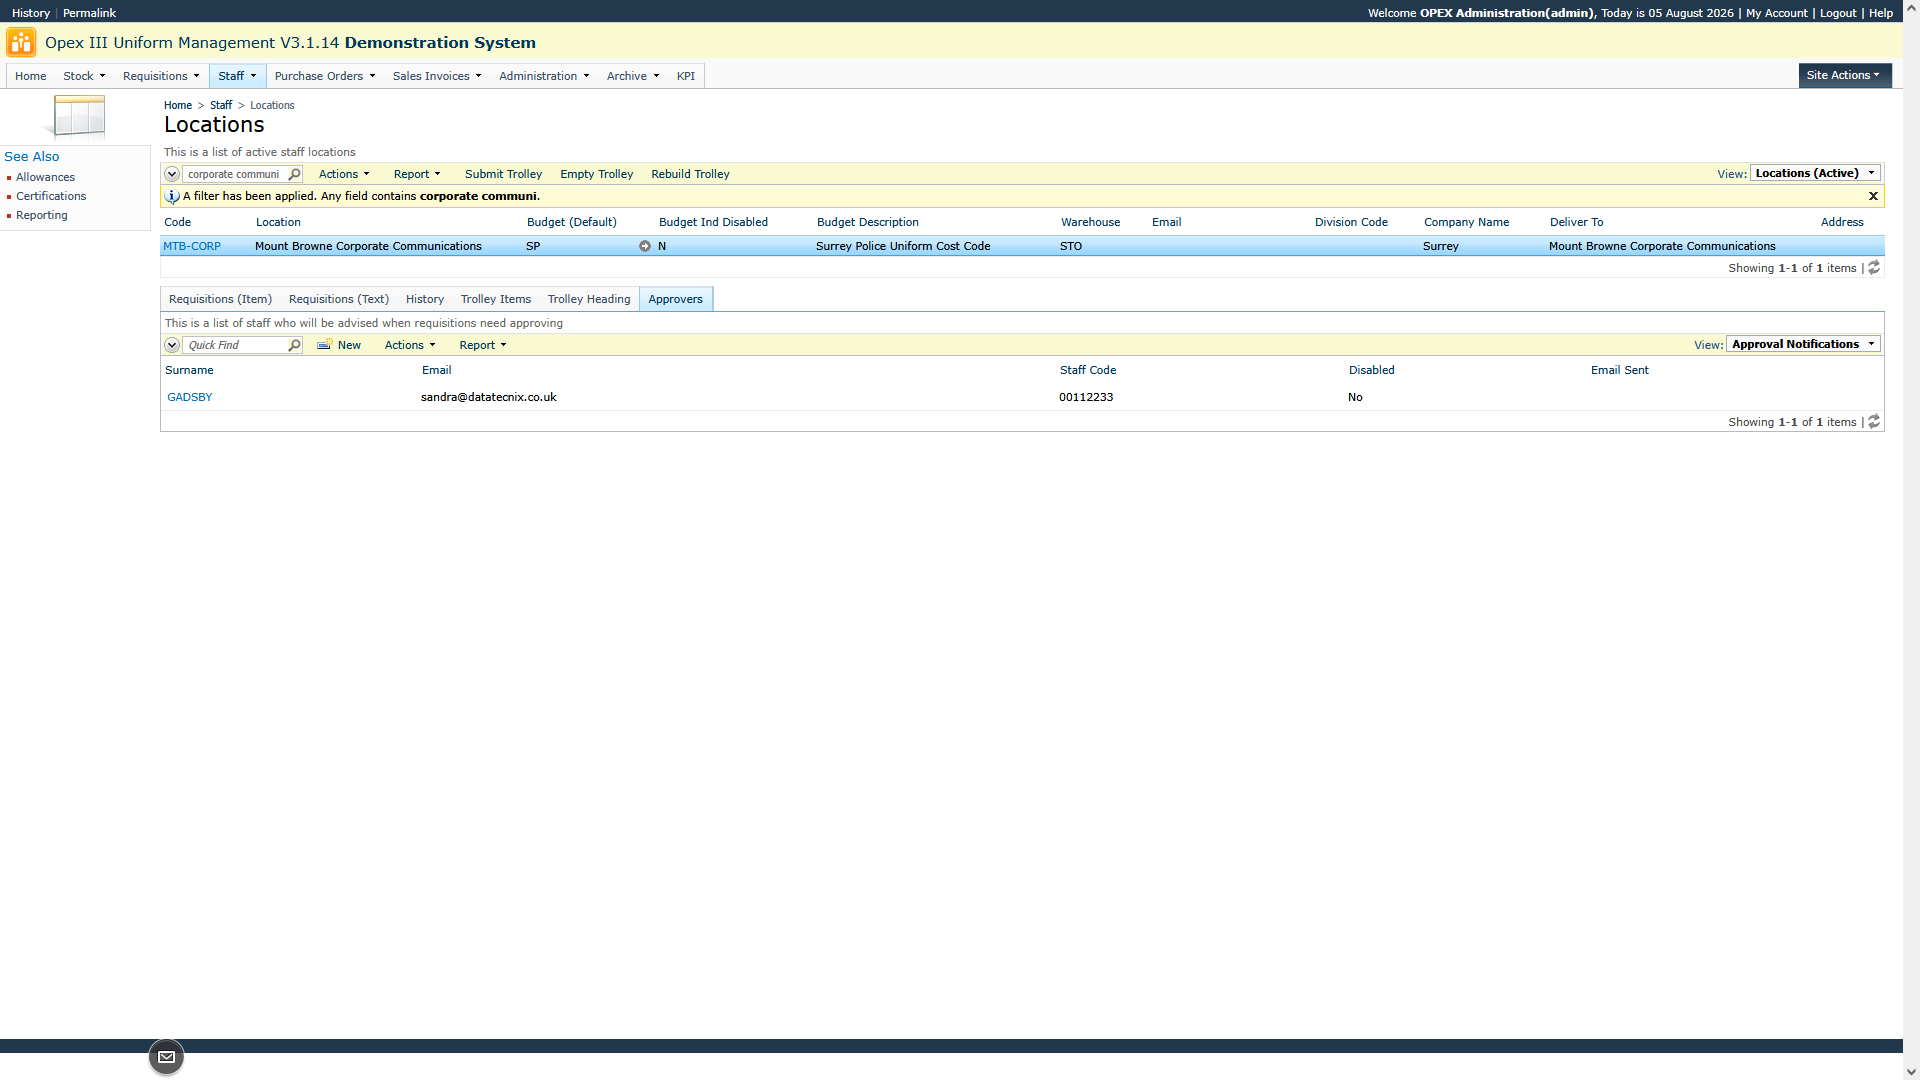Open My Account link
Image resolution: width=1920 pixels, height=1080 pixels.
(x=1777, y=13)
